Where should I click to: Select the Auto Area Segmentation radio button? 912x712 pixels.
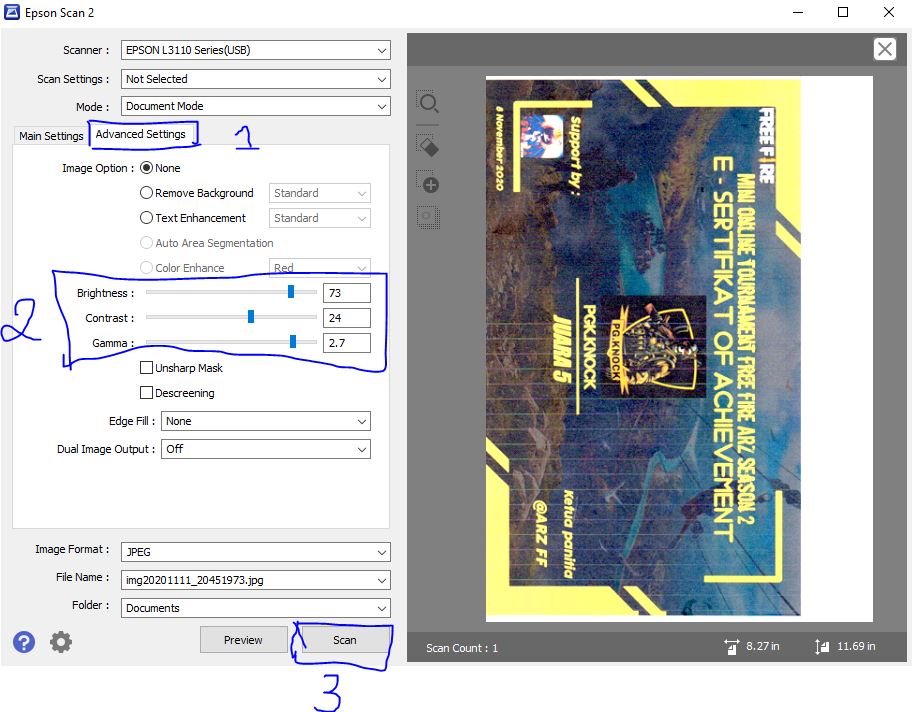(x=147, y=243)
